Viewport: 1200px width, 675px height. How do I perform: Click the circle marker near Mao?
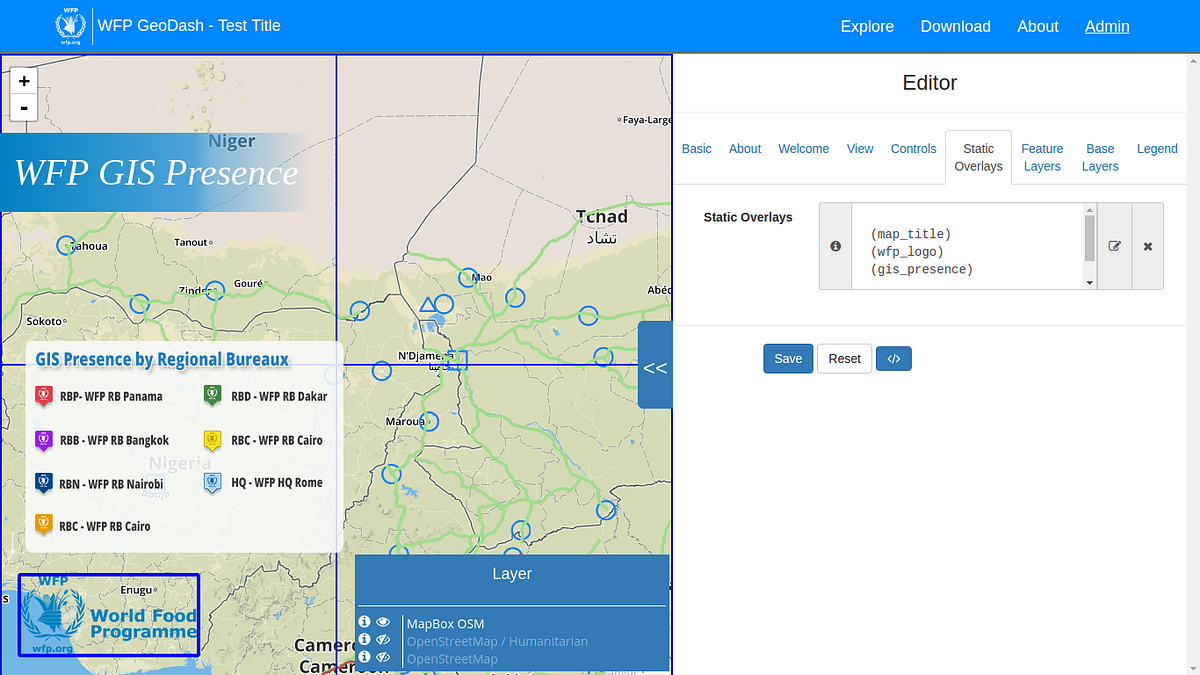pyautogui.click(x=468, y=277)
